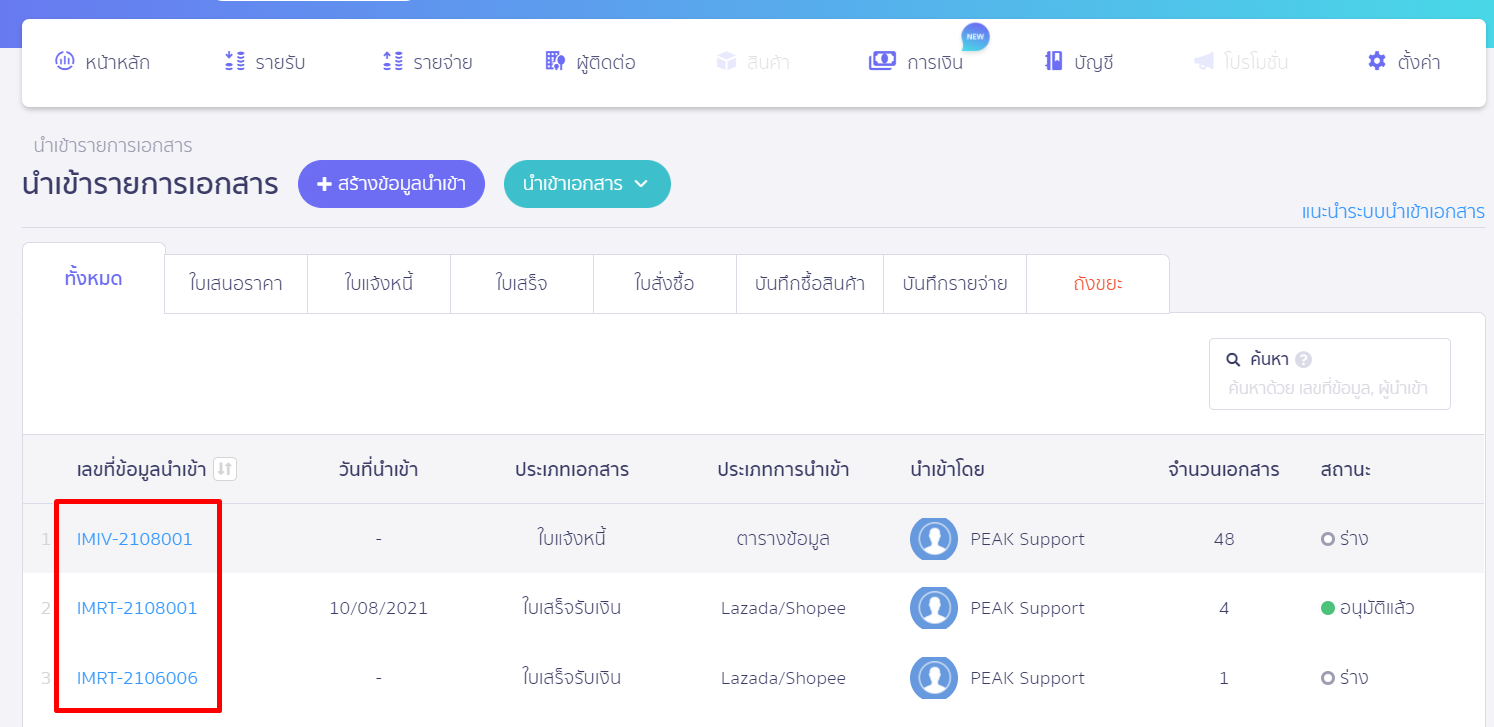Sort by import number column icon
Viewport: 1494px width, 727px height.
pyautogui.click(x=225, y=469)
